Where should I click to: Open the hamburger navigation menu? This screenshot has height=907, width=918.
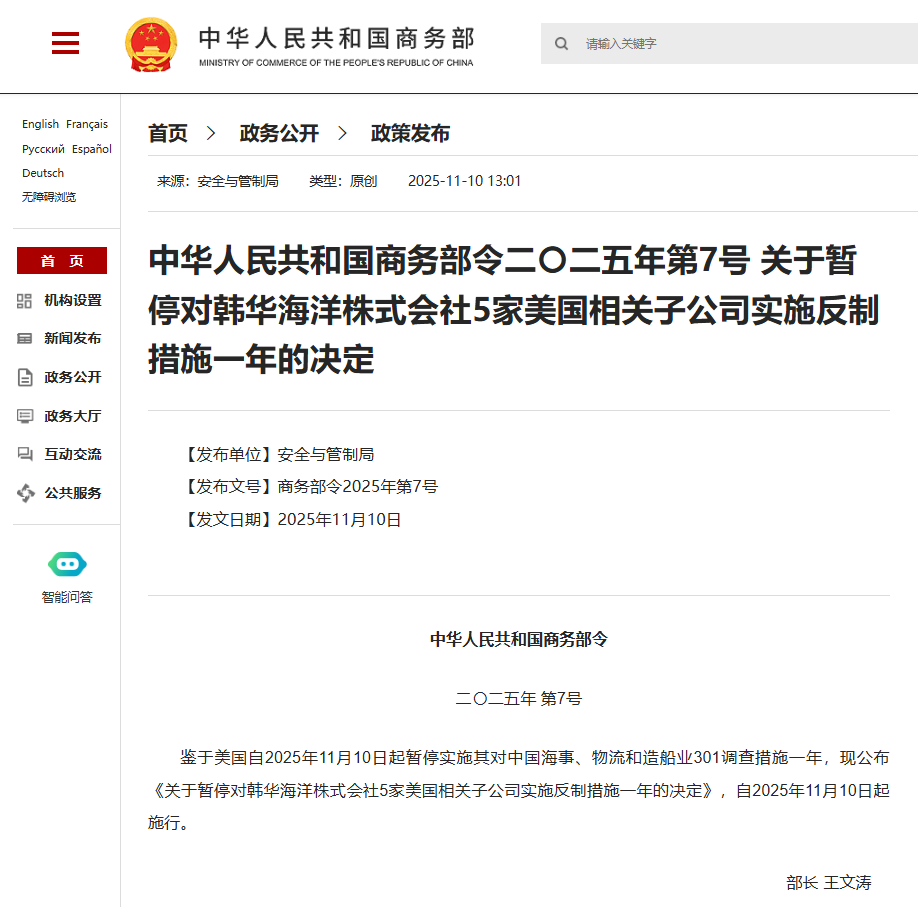coord(65,44)
